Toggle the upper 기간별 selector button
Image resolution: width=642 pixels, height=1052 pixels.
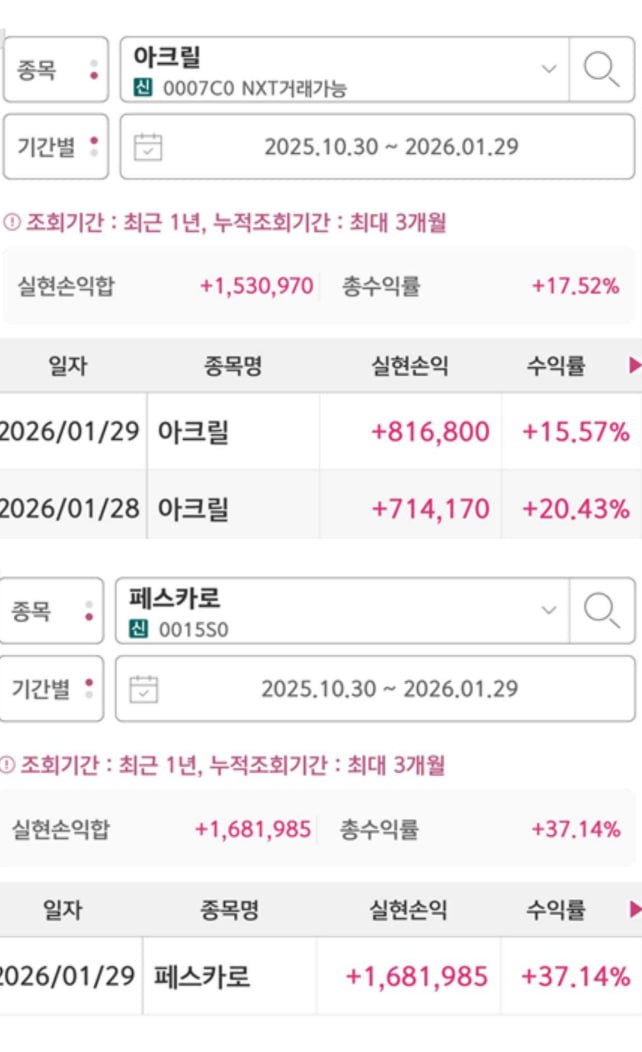pos(55,147)
